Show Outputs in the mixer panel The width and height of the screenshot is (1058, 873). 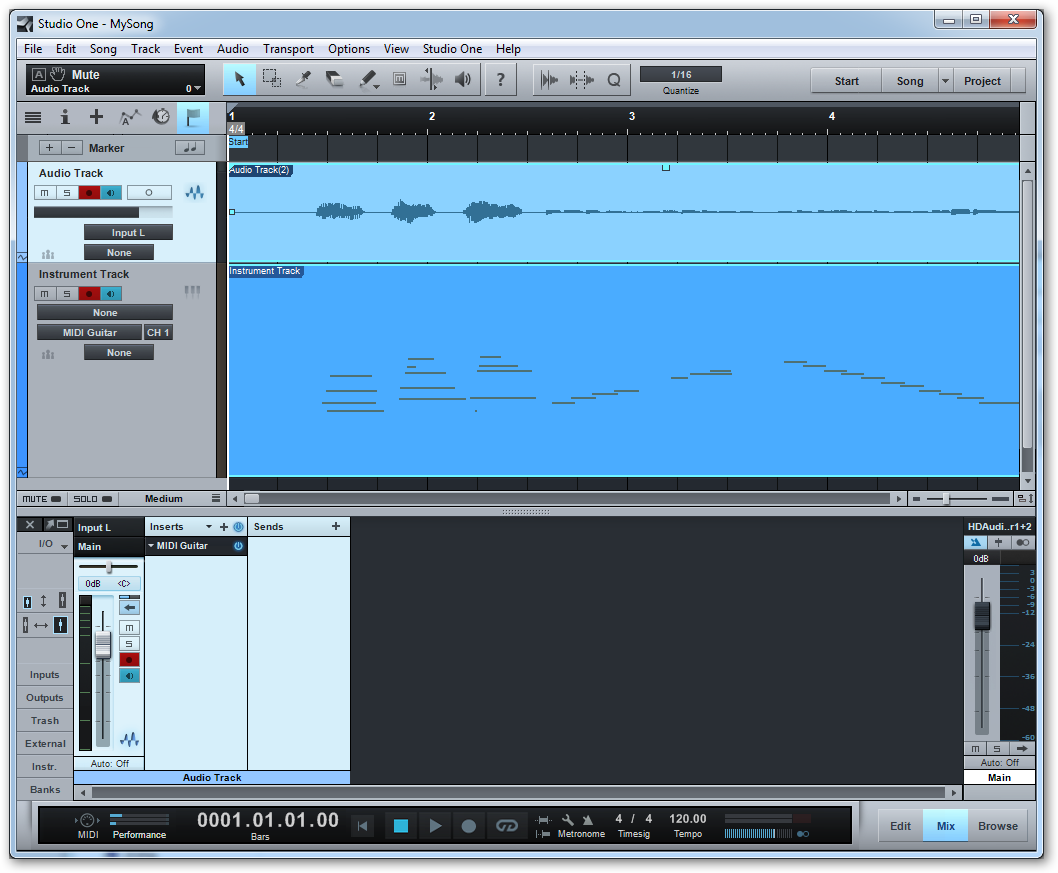click(45, 698)
